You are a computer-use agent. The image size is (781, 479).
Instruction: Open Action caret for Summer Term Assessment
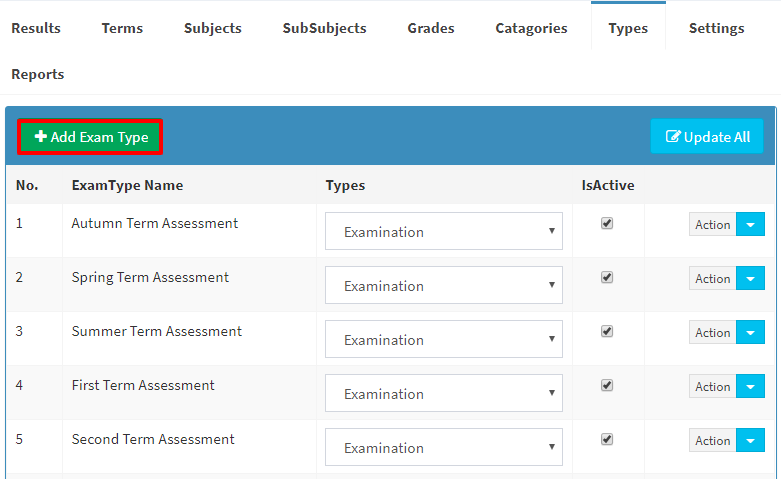coord(750,333)
